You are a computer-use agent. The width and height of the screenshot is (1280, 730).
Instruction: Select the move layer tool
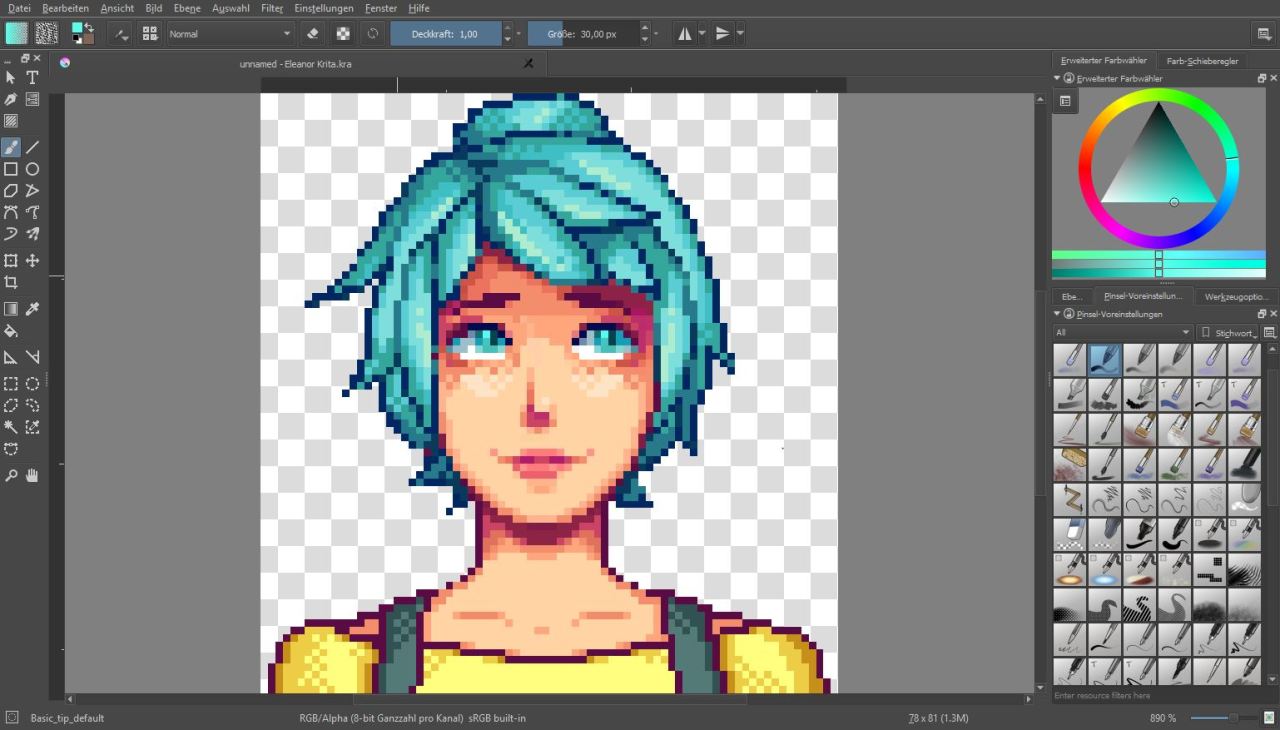[32, 261]
